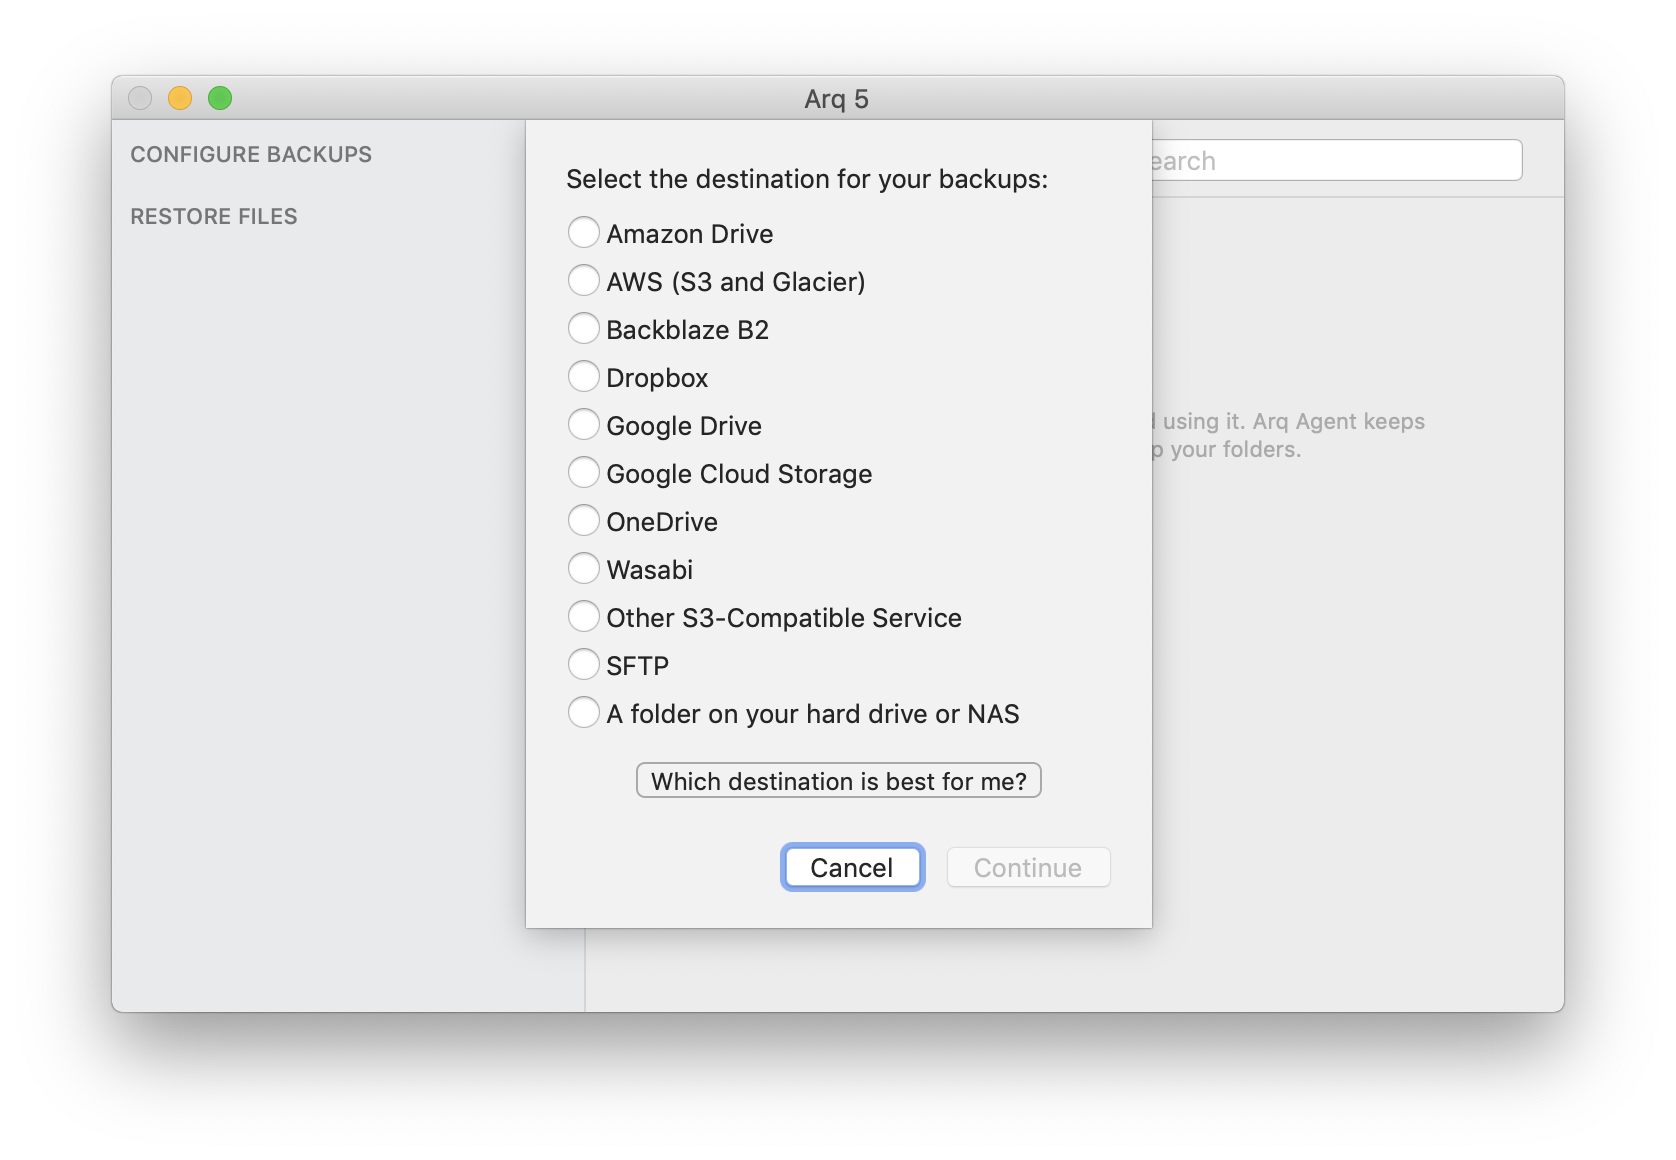This screenshot has height=1160, width=1676.
Task: Cancel the destination selection dialog
Action: pos(852,867)
